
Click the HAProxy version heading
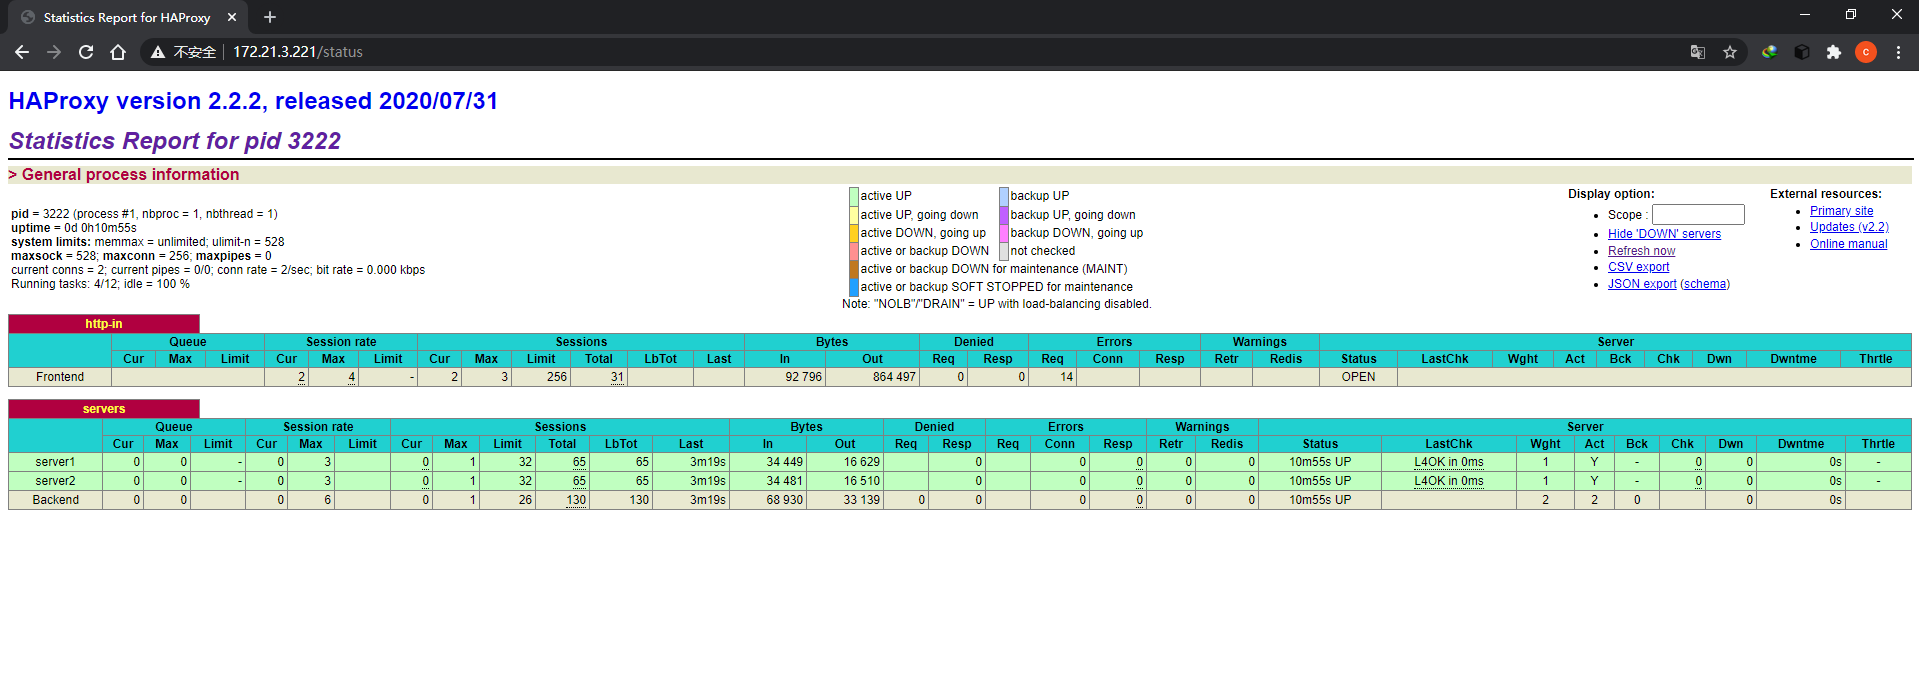(253, 101)
